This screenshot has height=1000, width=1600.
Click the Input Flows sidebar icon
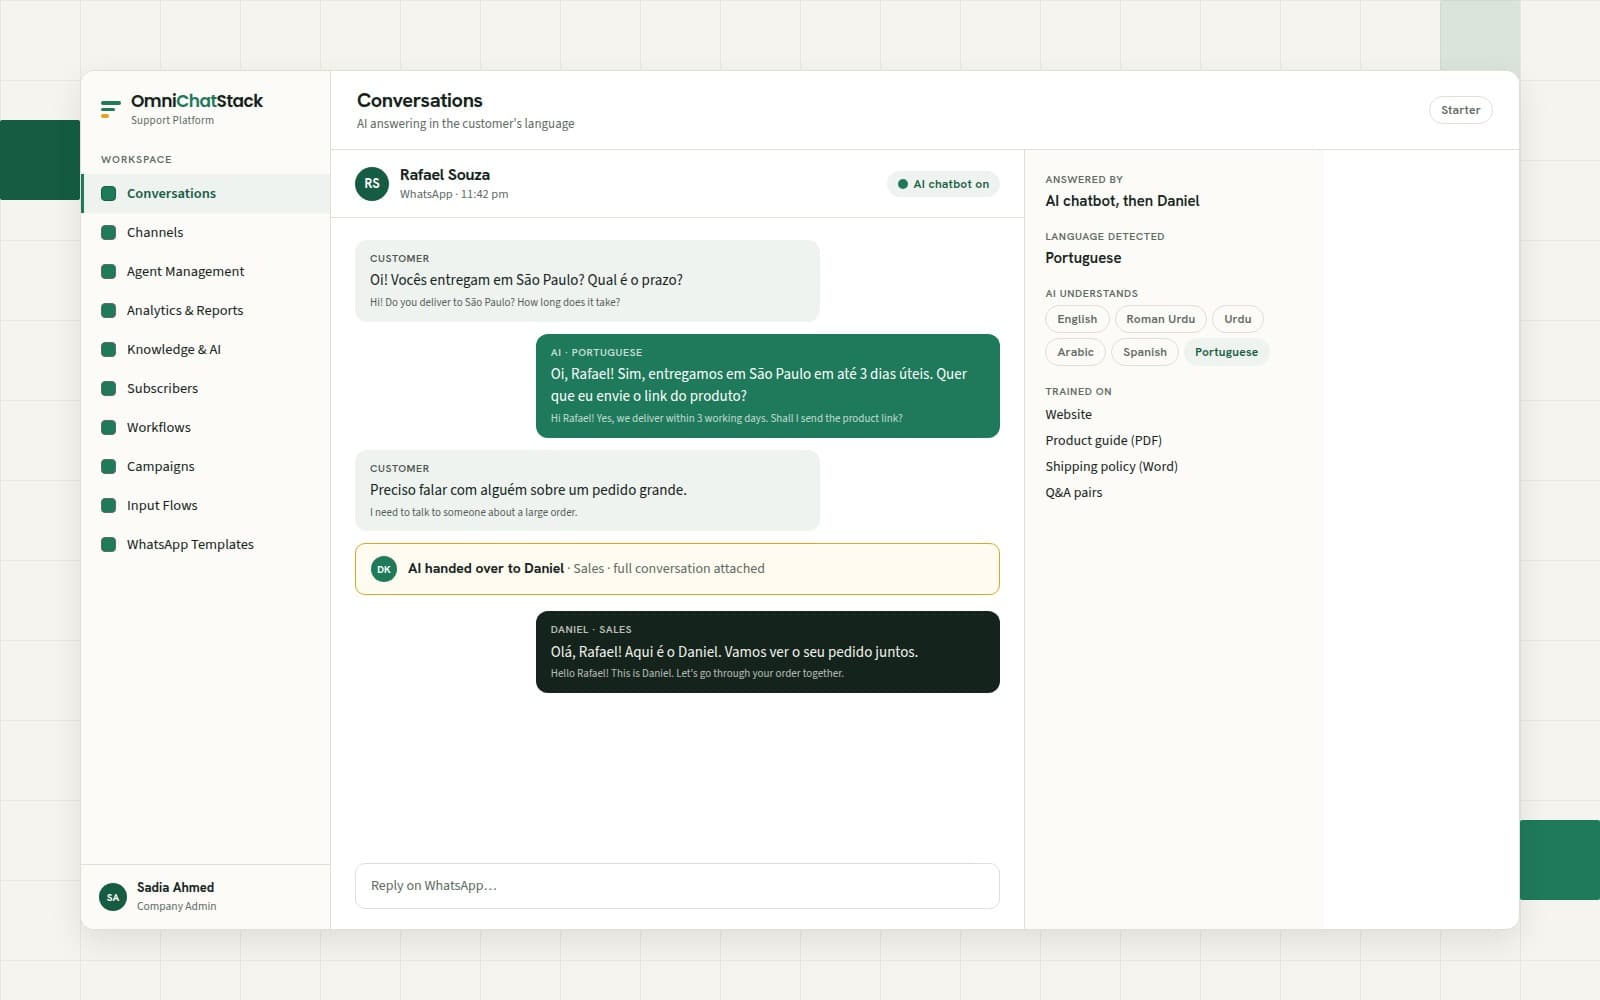(x=109, y=505)
